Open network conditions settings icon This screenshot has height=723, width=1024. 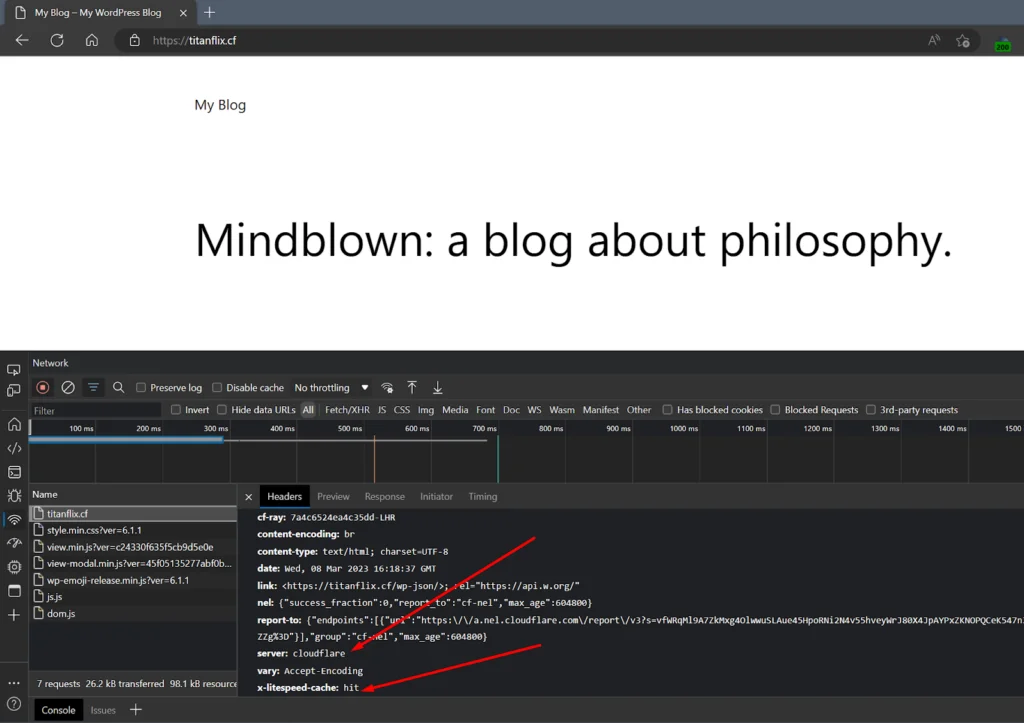[387, 387]
